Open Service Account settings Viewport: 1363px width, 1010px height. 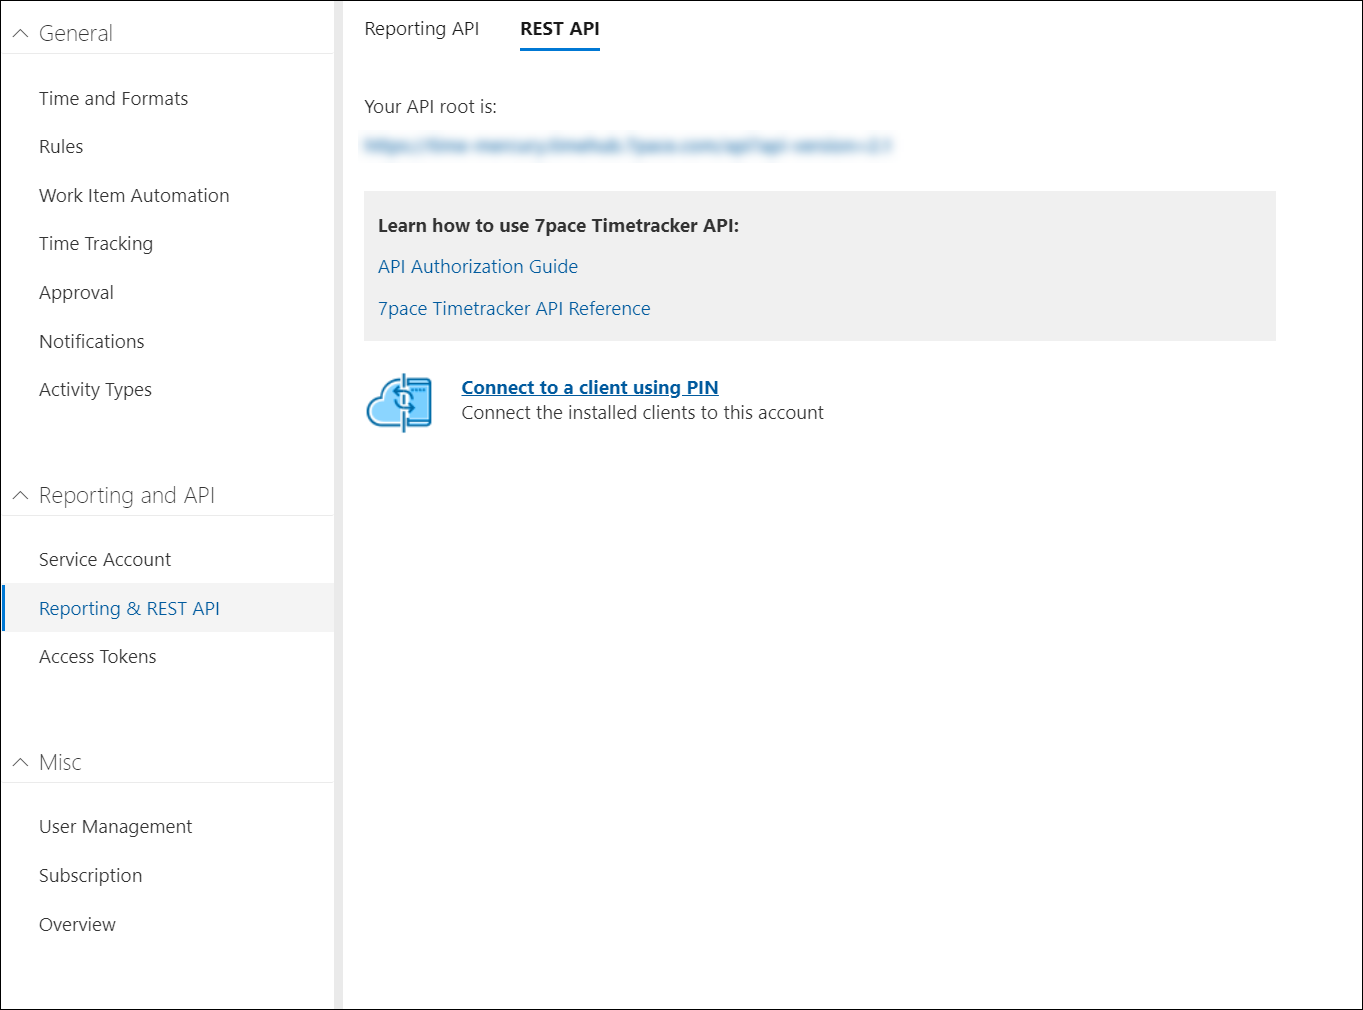click(x=105, y=559)
